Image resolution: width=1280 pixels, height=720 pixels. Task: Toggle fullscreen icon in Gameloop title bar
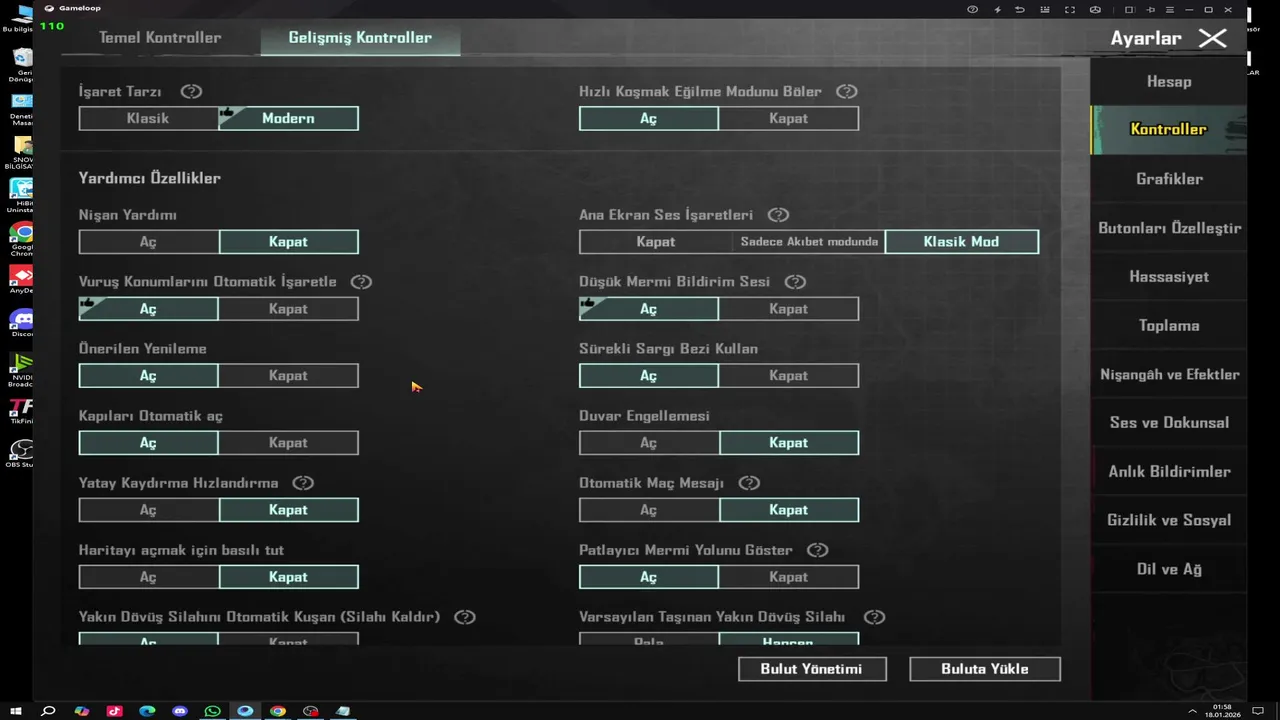pyautogui.click(x=1070, y=9)
